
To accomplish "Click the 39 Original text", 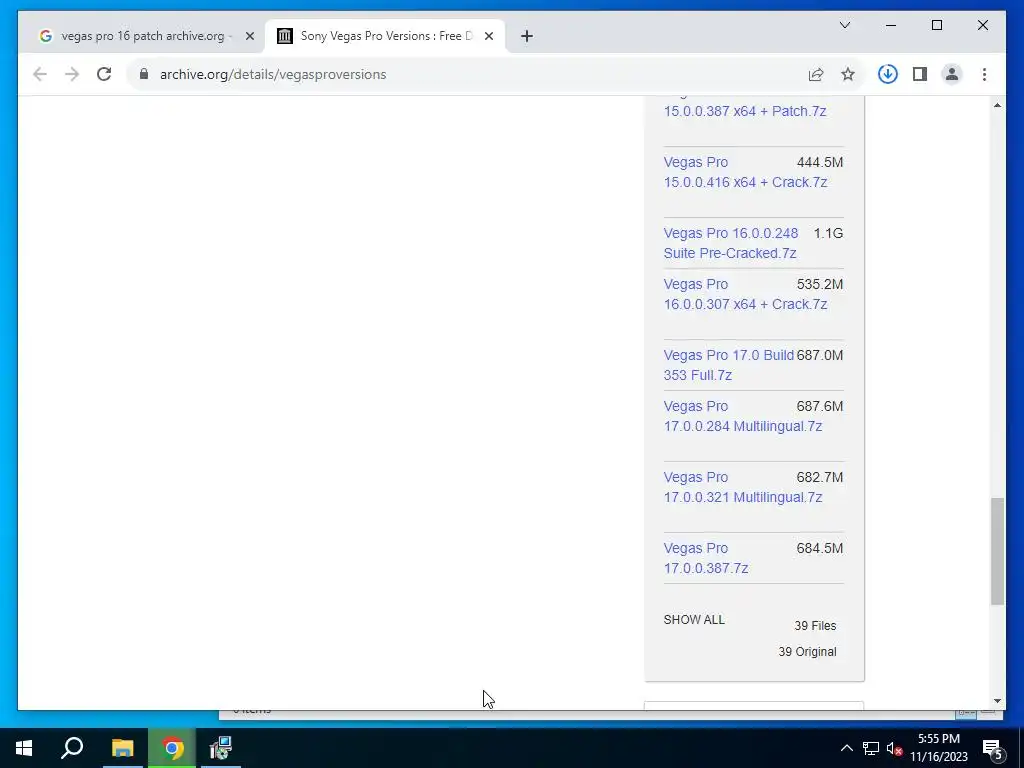I will [807, 652].
